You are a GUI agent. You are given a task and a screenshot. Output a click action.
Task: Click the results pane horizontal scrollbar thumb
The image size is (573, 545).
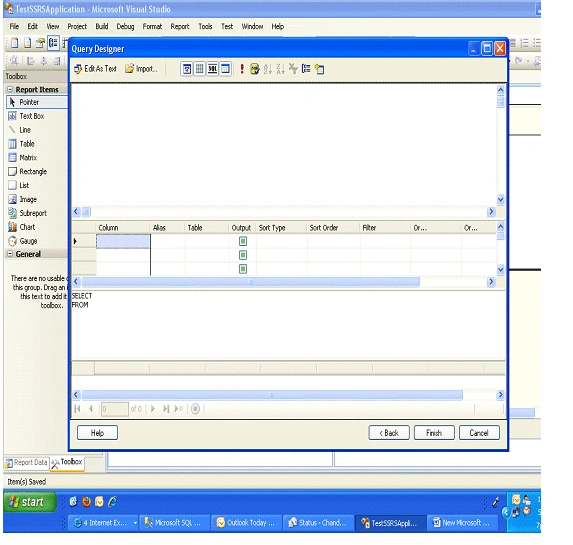coord(272,395)
